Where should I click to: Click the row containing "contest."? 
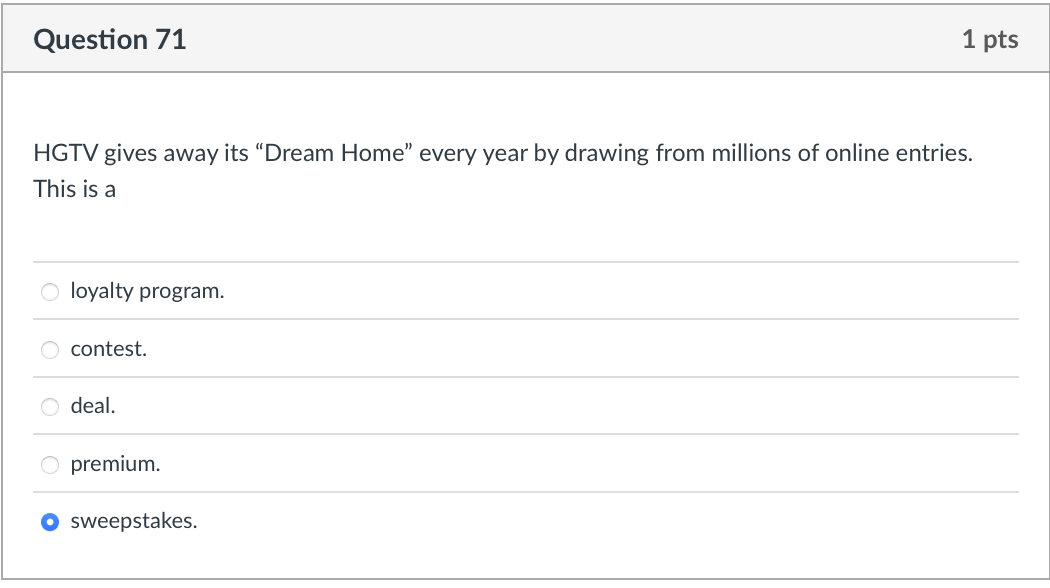[x=500, y=348]
